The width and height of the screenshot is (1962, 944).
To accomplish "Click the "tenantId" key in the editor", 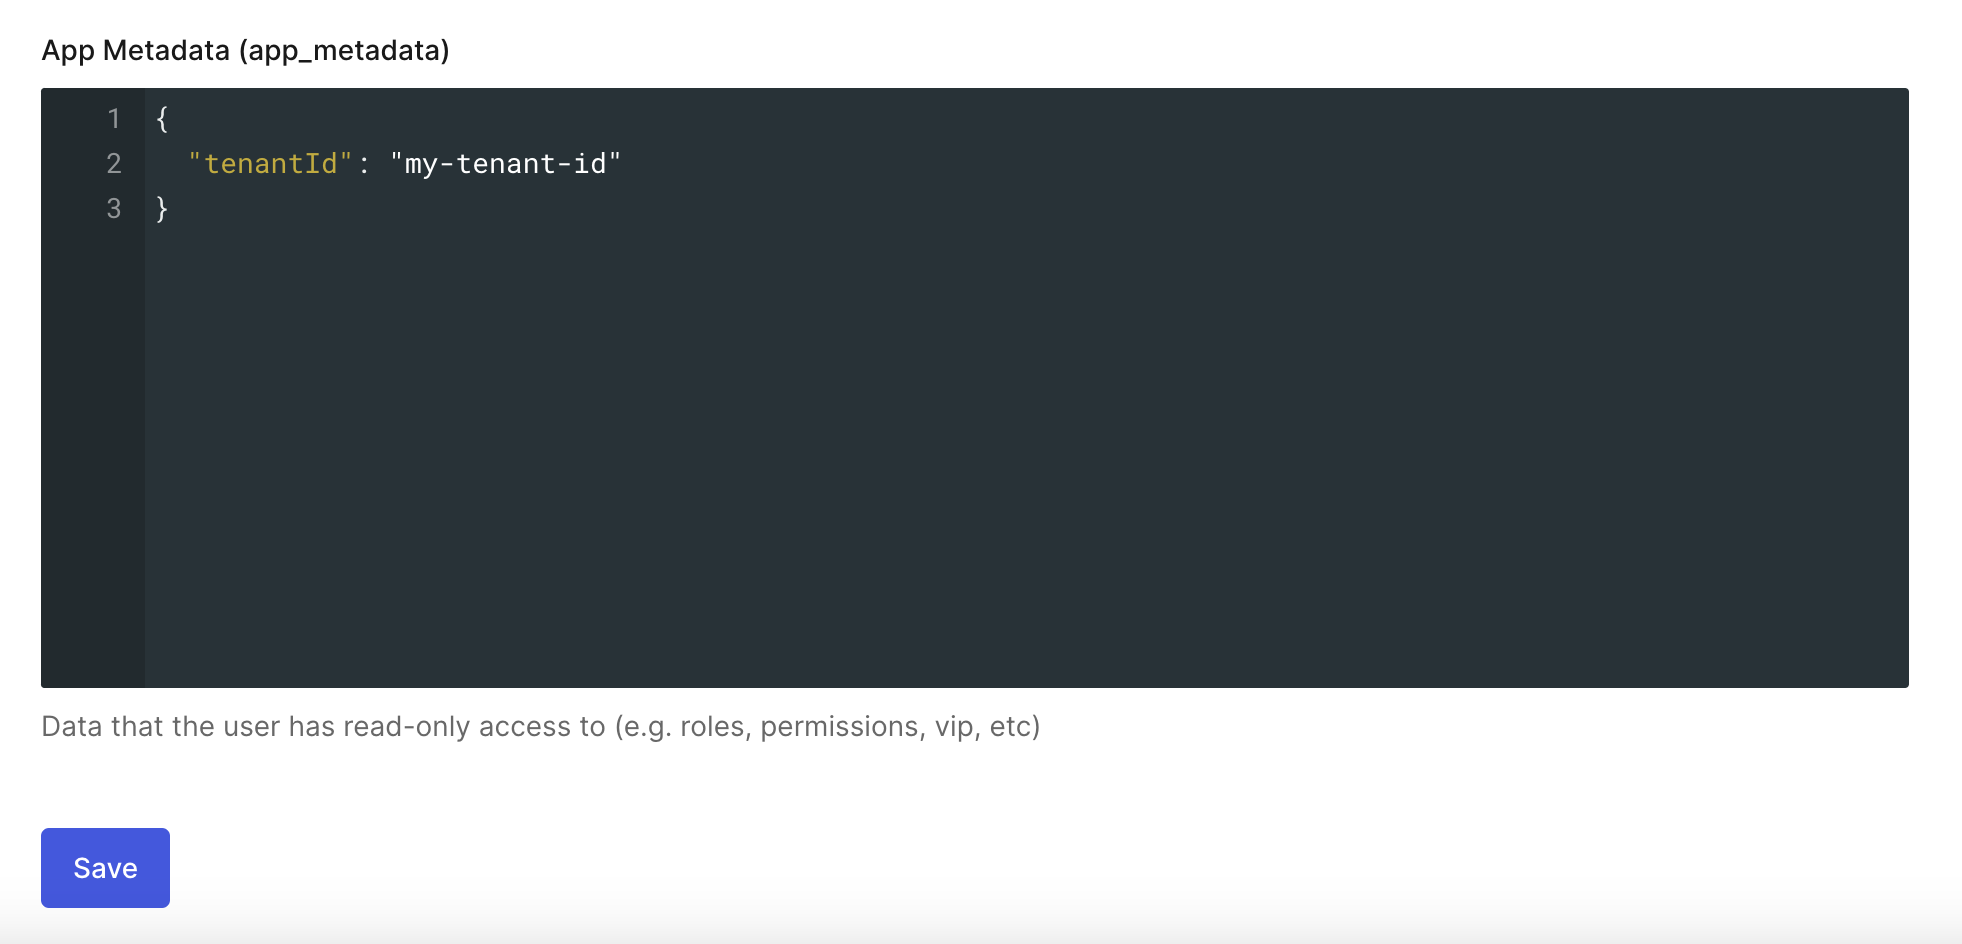I will pos(270,164).
